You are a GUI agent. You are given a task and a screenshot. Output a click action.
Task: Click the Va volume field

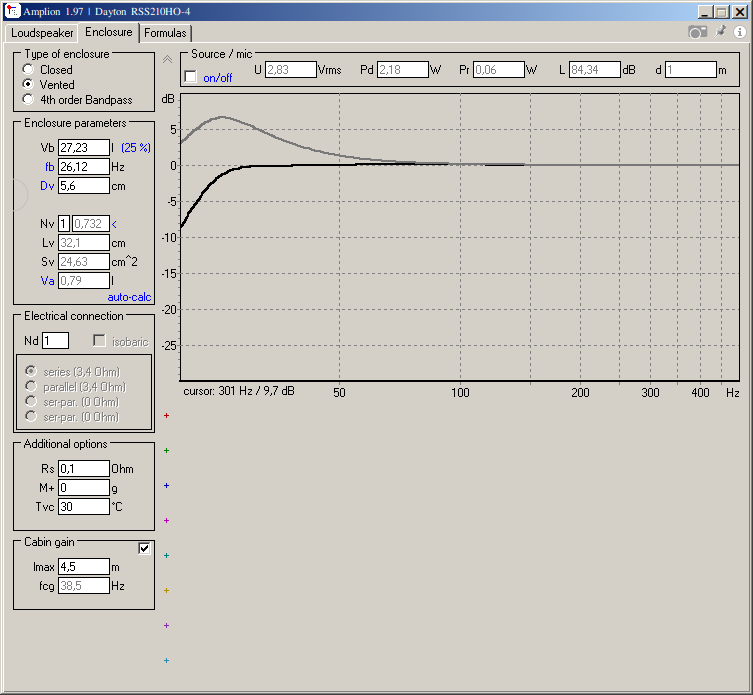coord(84,280)
